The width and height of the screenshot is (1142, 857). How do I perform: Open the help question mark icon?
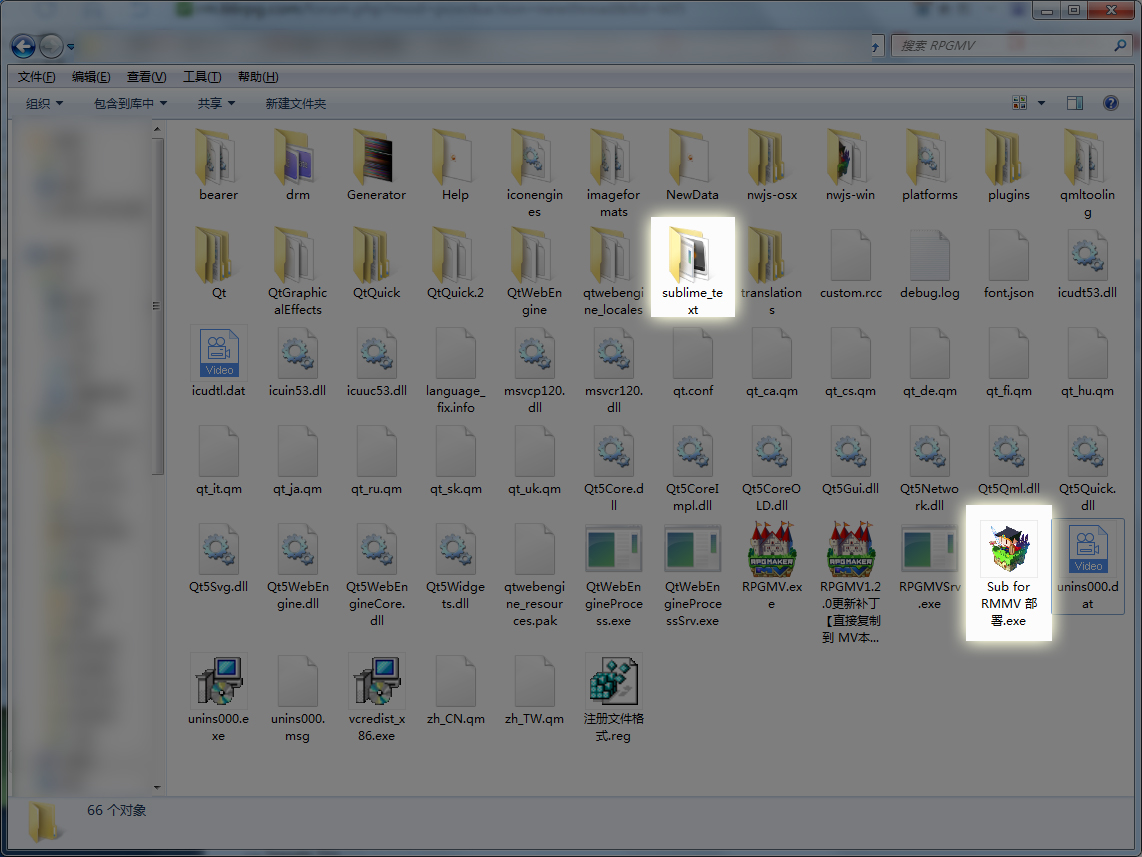pos(1111,103)
